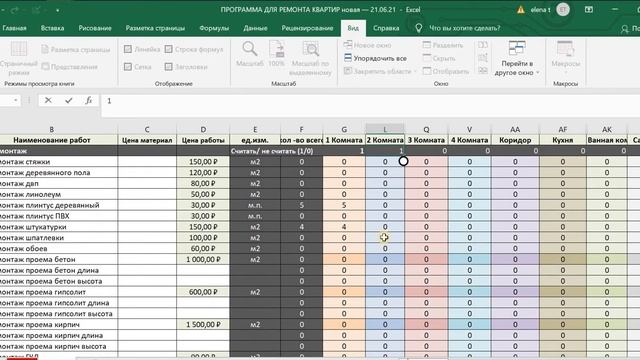Click the reset window position icon
The height and width of the screenshot is (360, 640).
[x=483, y=71]
